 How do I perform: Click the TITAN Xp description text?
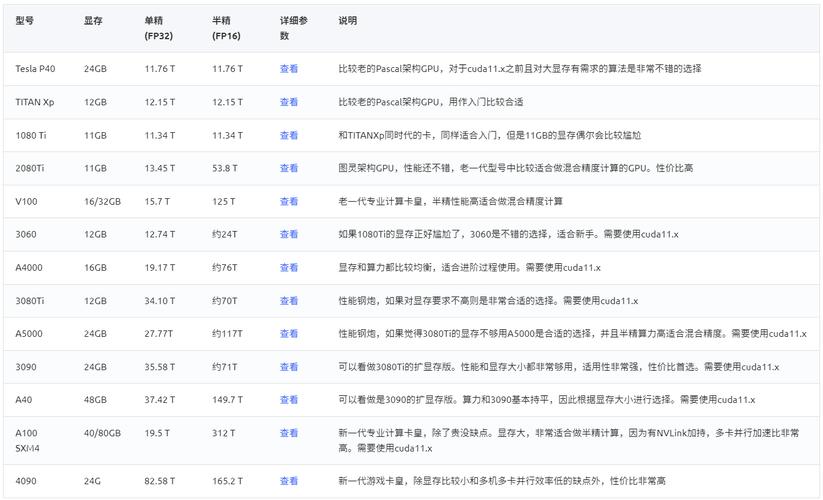click(431, 102)
